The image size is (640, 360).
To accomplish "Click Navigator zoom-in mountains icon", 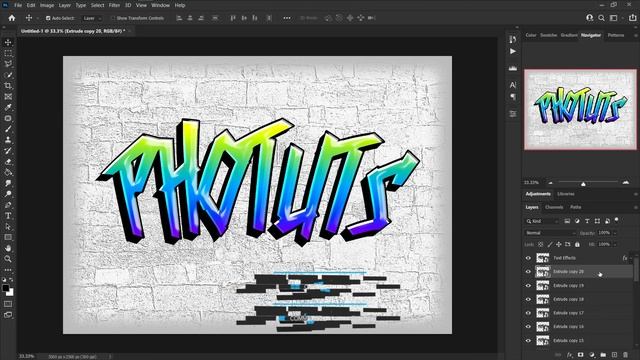I will [626, 182].
